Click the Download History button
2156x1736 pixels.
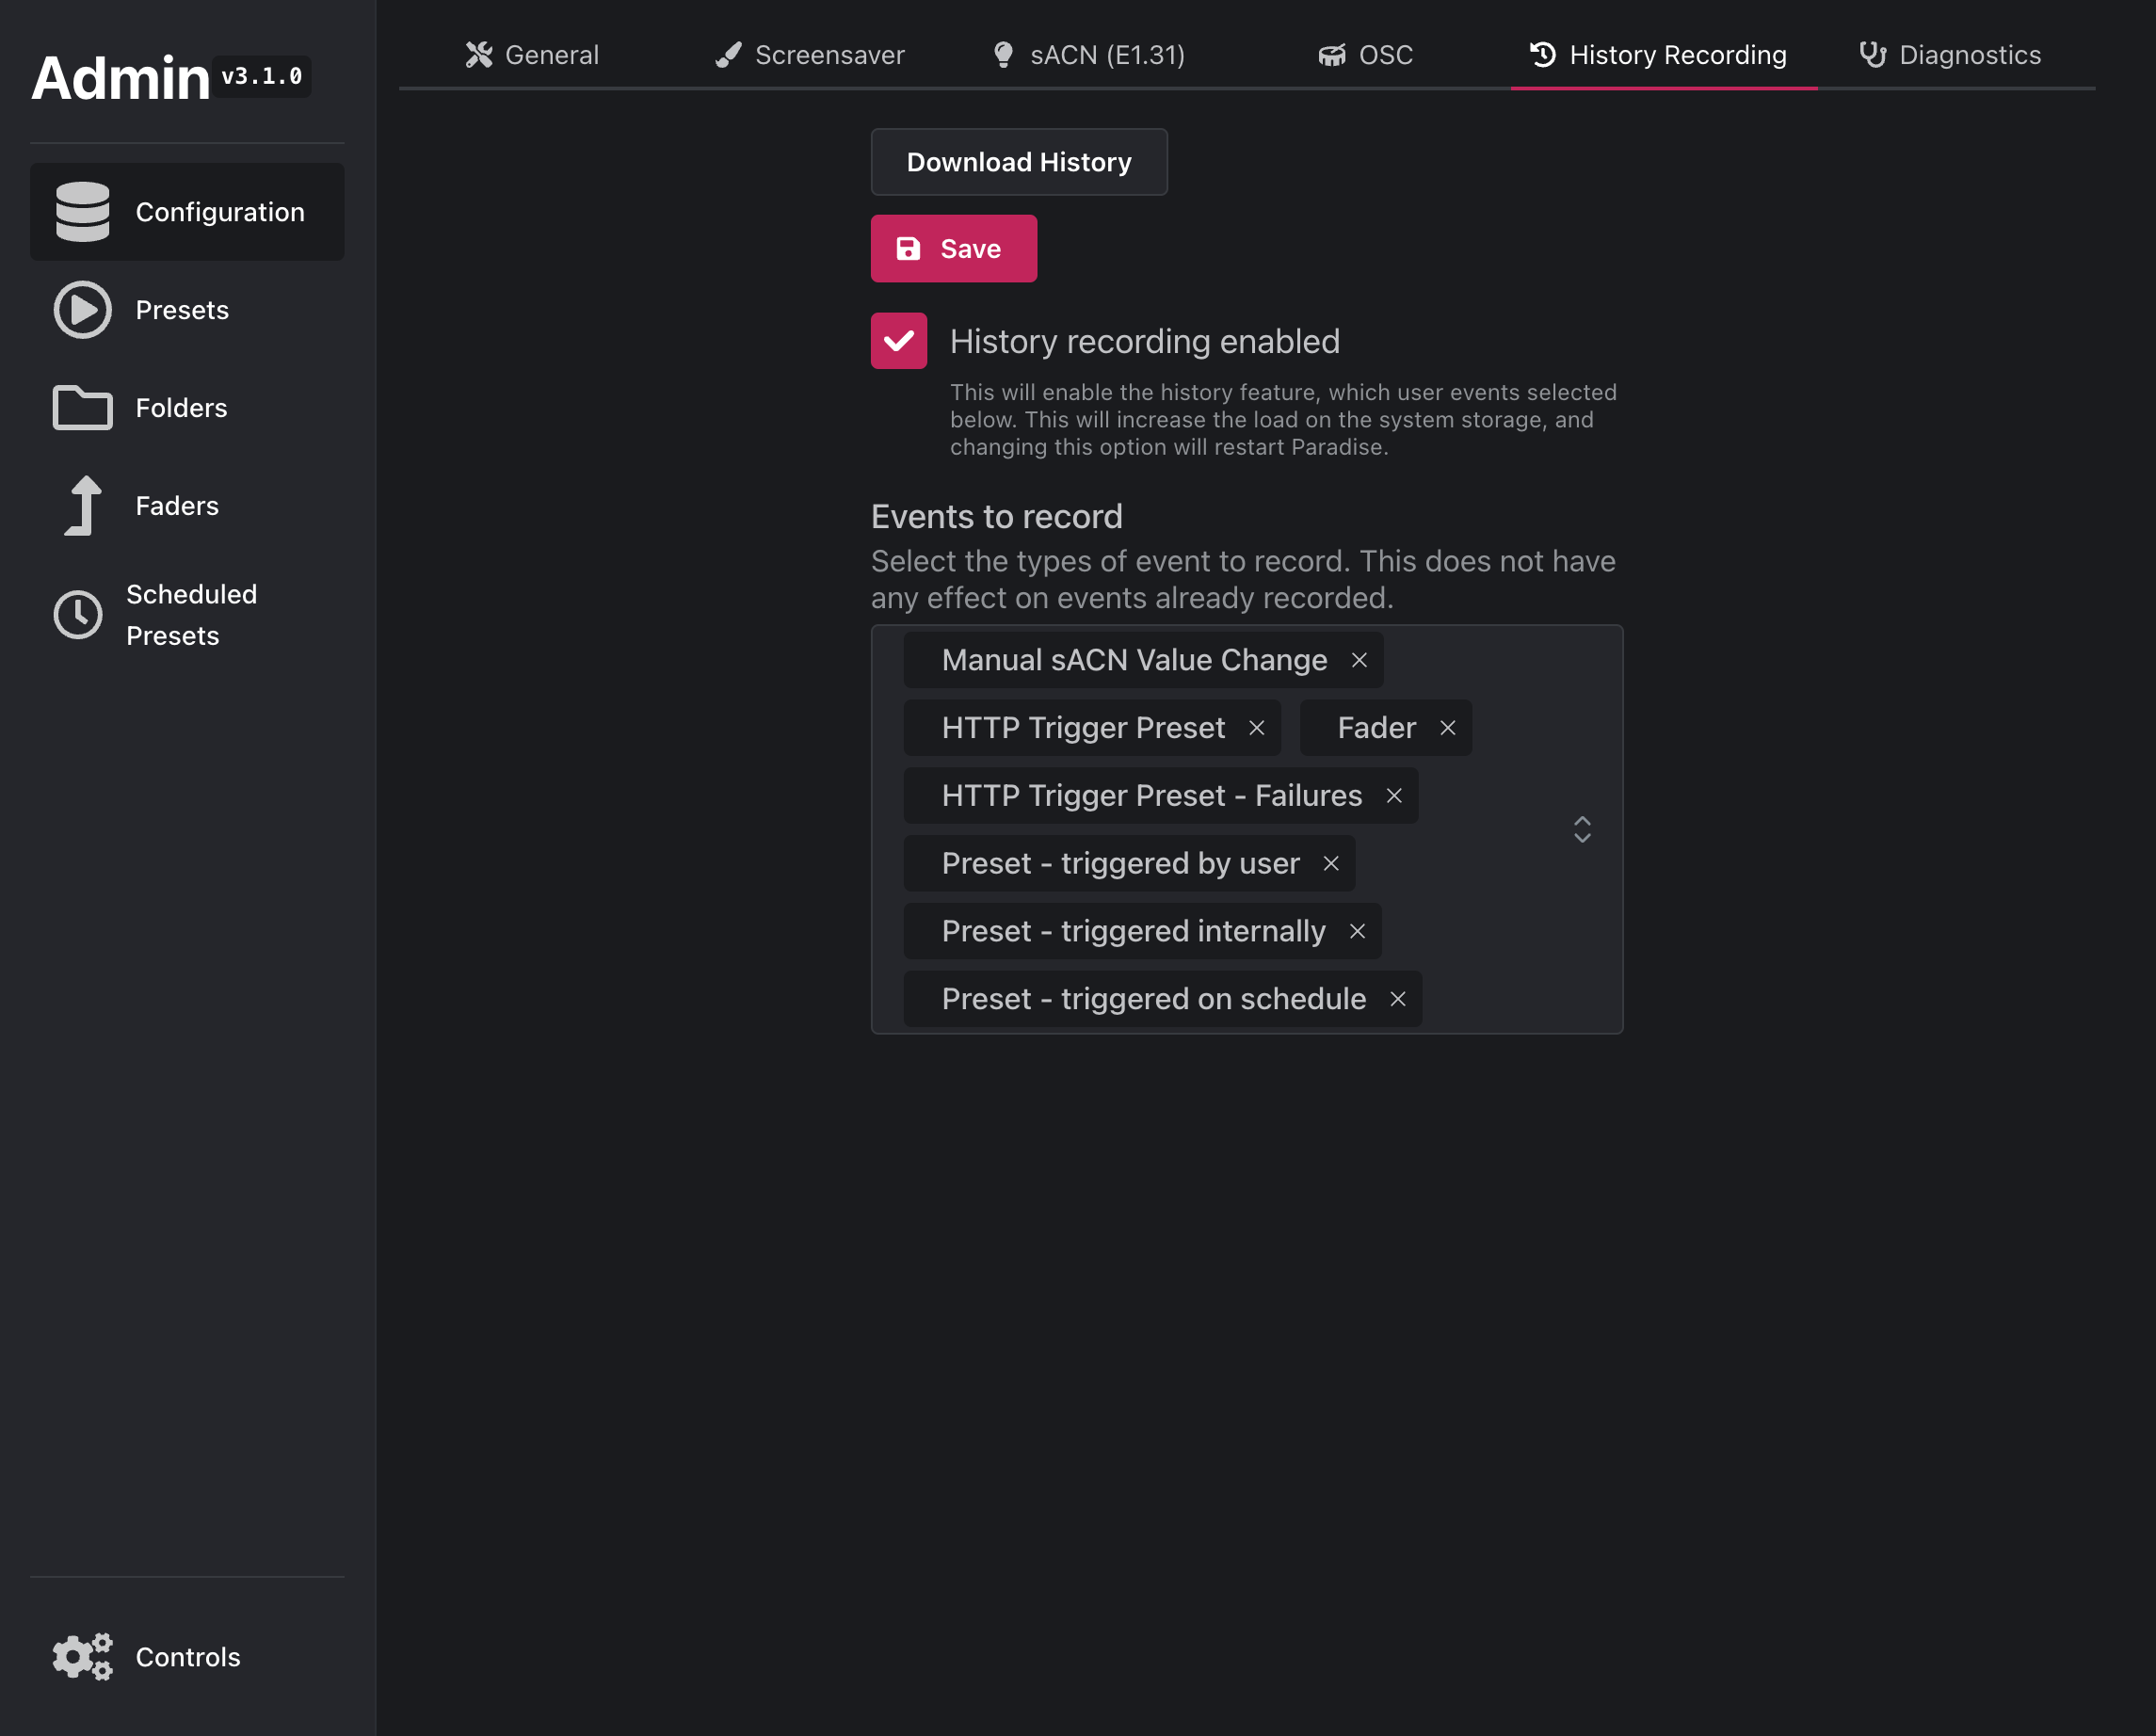[x=1019, y=162]
